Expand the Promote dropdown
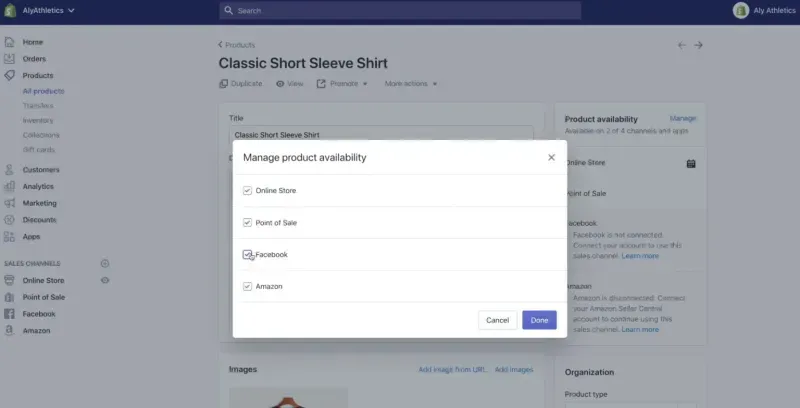Screen dimensions: 800x408 point(342,84)
